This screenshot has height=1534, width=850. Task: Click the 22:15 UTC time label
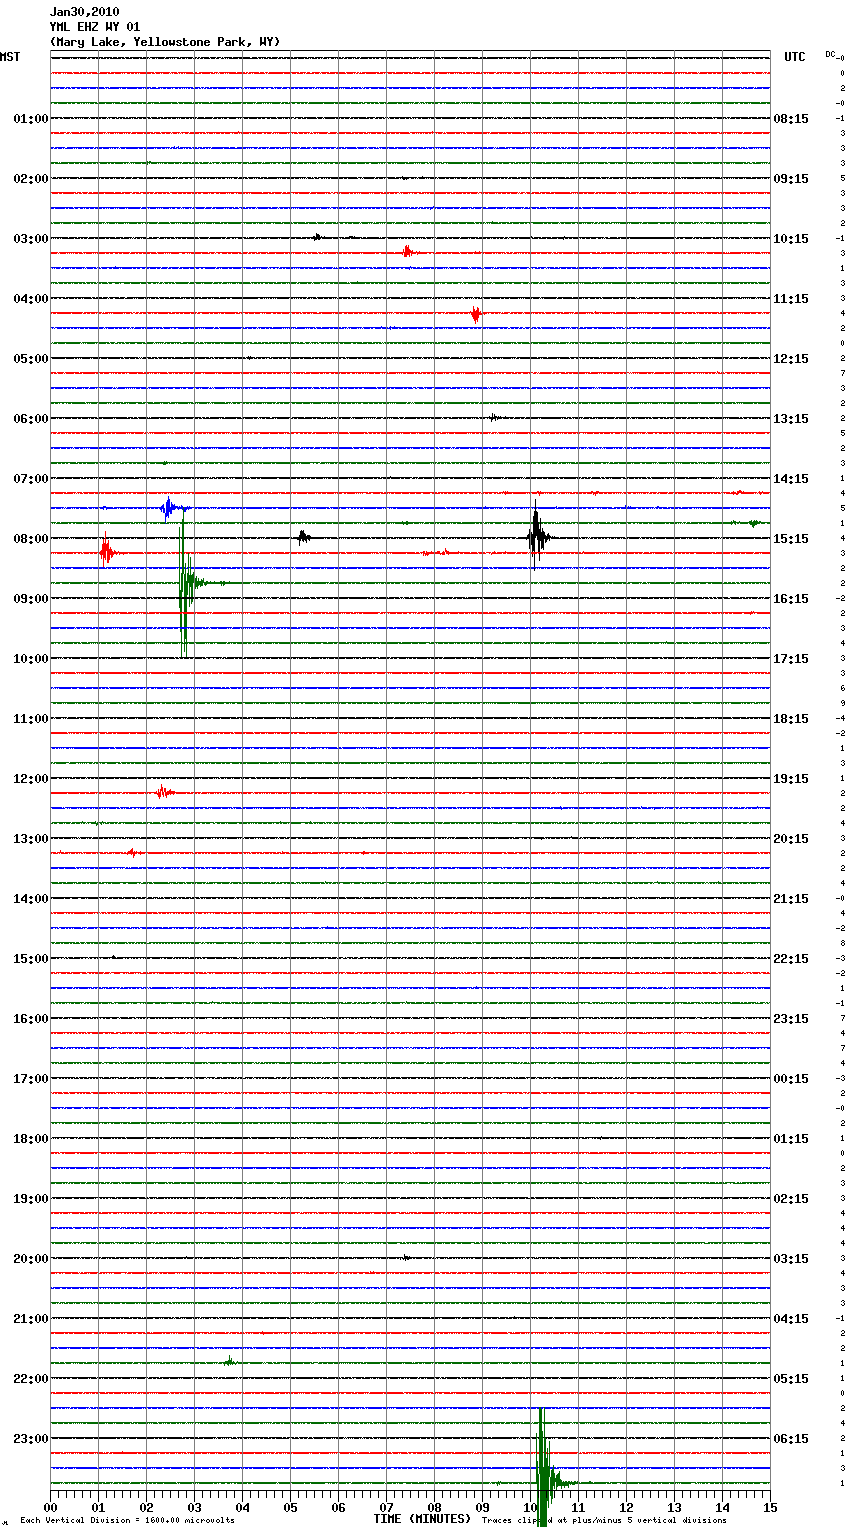791,959
